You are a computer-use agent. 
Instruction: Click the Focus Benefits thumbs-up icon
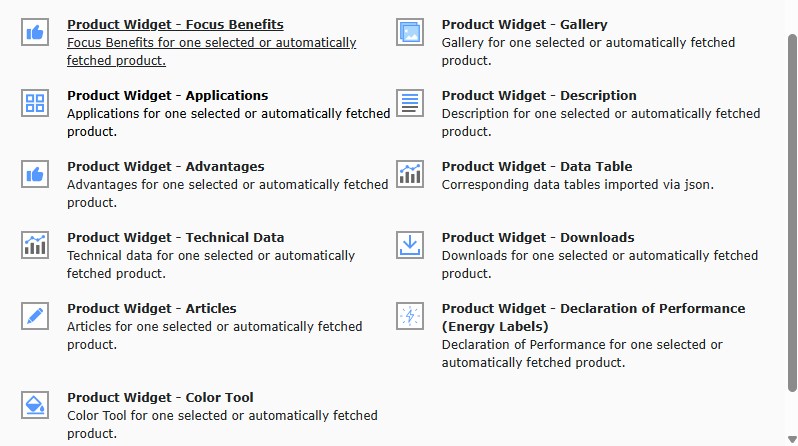pos(35,32)
